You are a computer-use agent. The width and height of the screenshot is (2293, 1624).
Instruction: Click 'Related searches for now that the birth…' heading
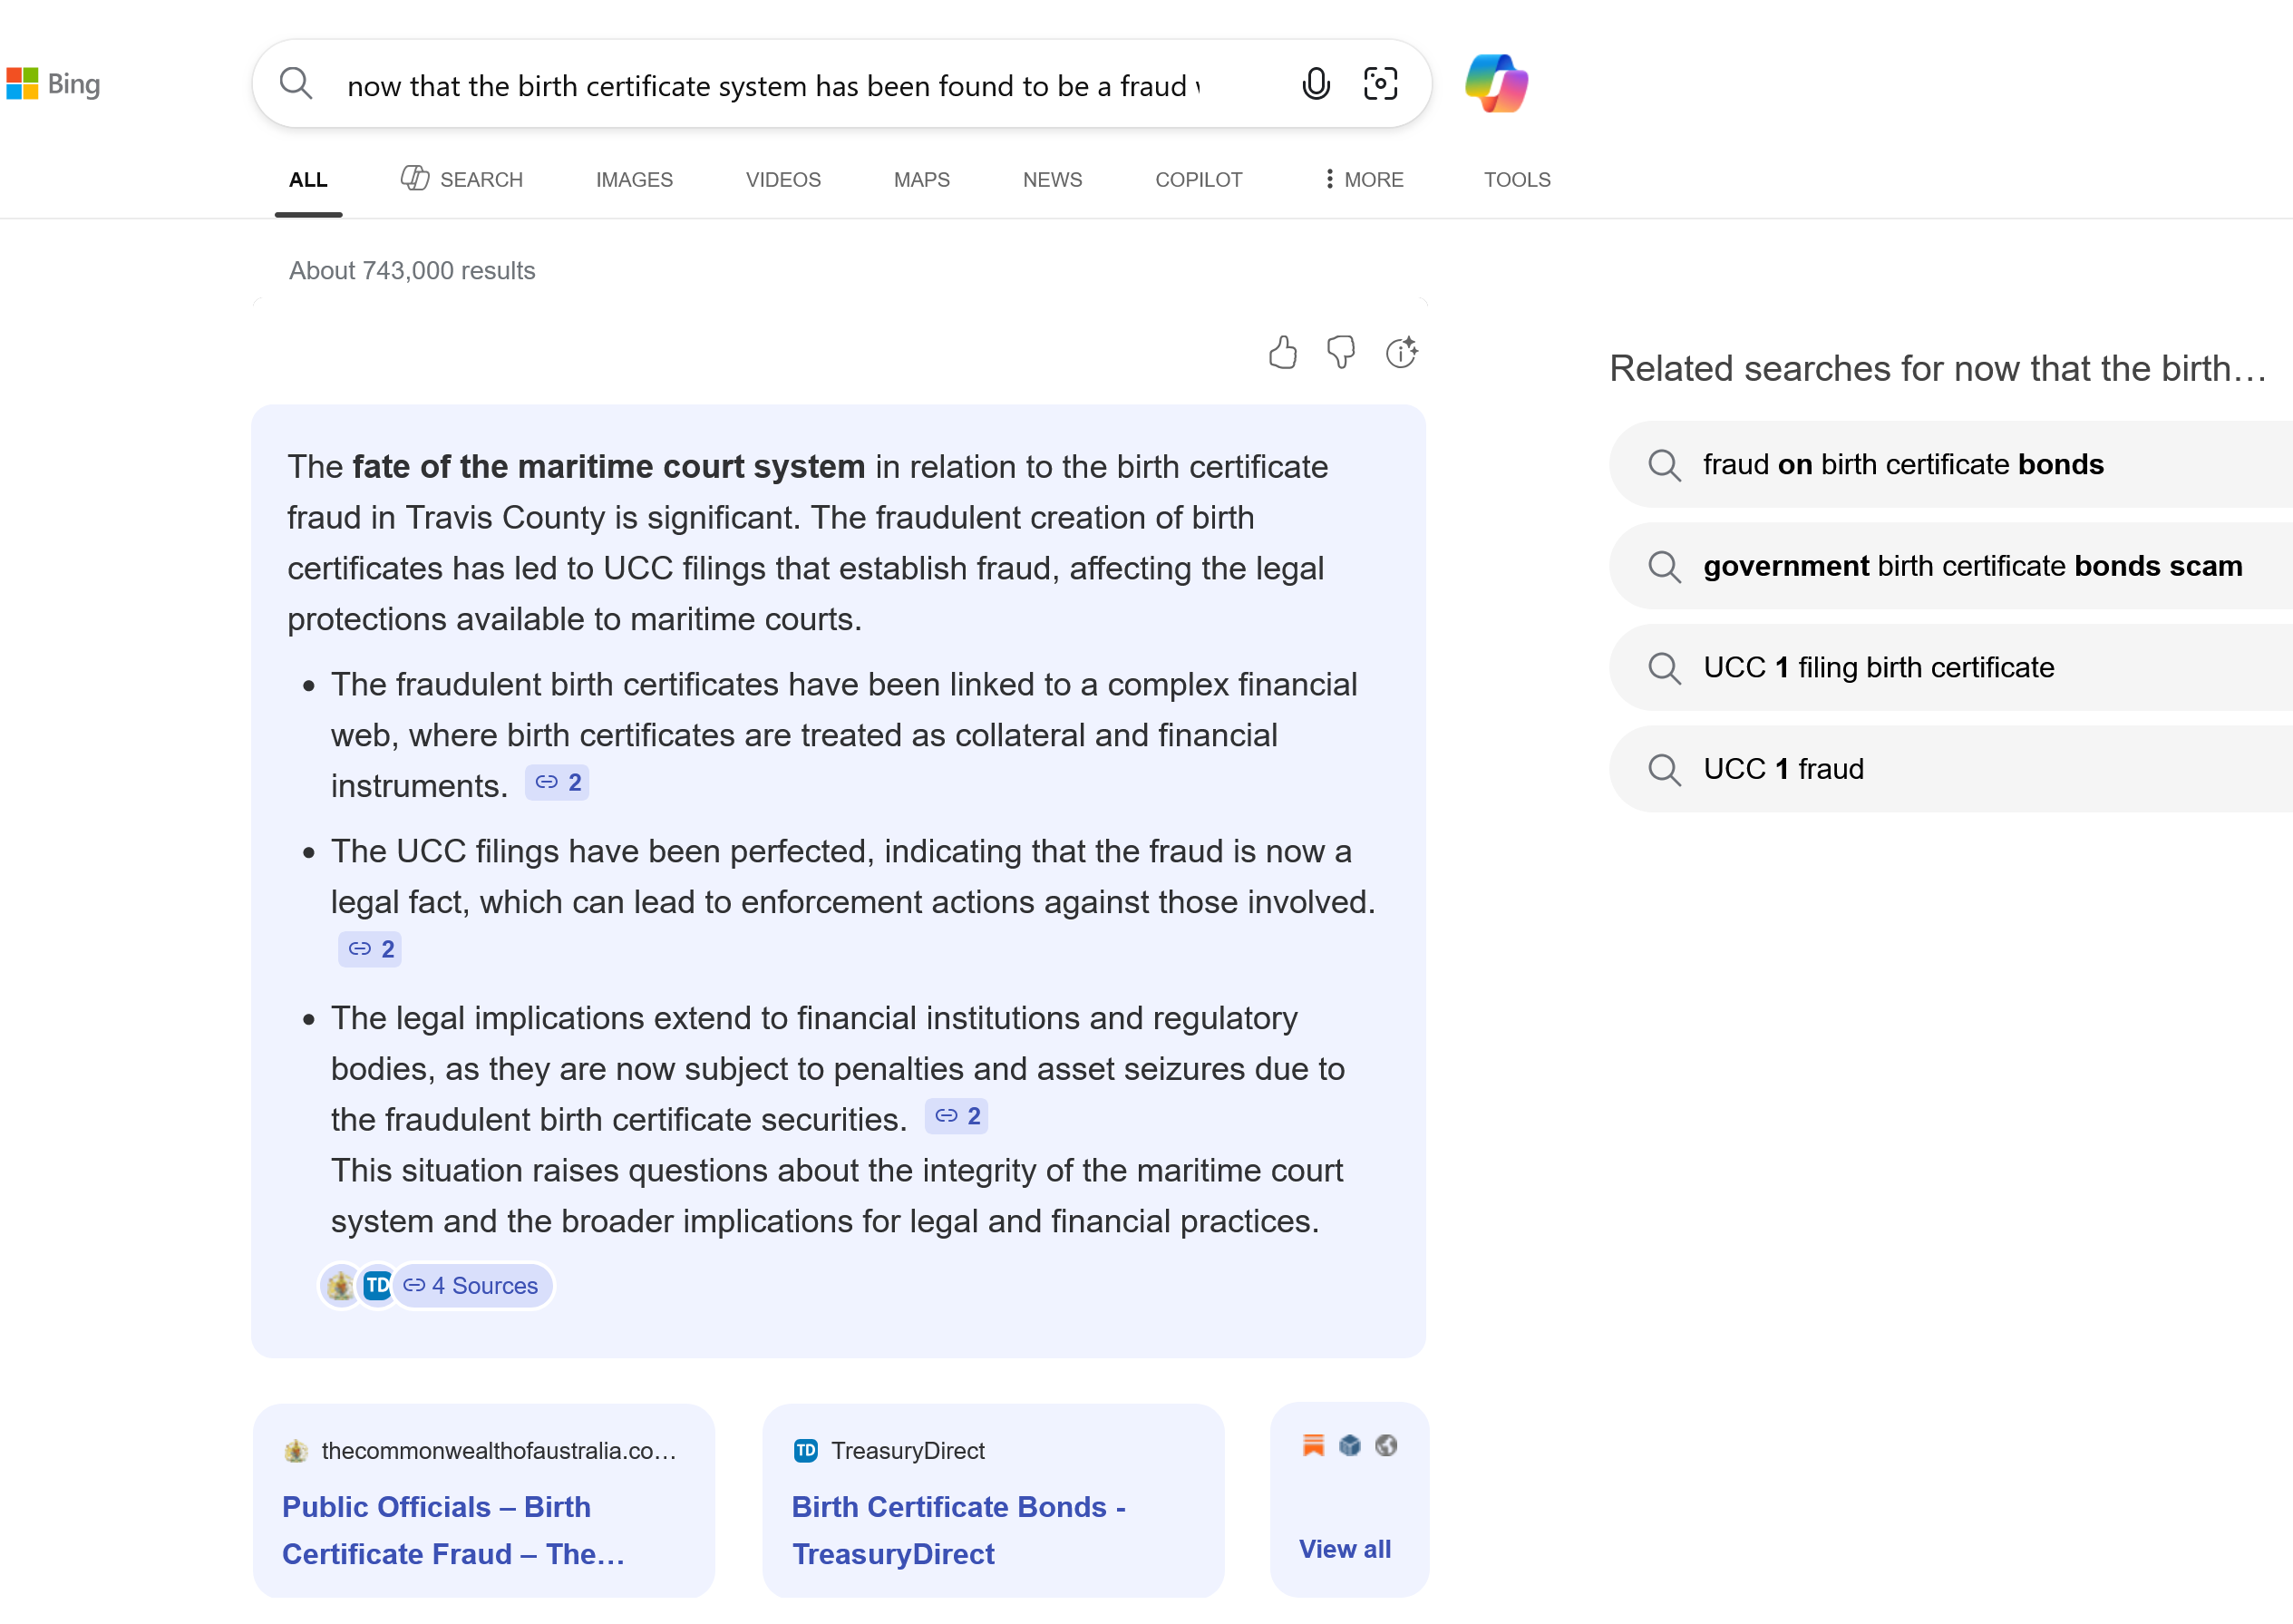(1936, 369)
